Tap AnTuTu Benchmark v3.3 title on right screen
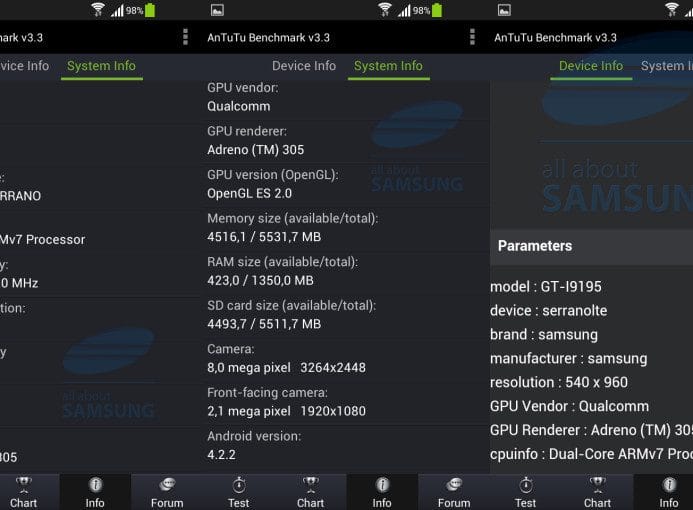 tap(555, 38)
